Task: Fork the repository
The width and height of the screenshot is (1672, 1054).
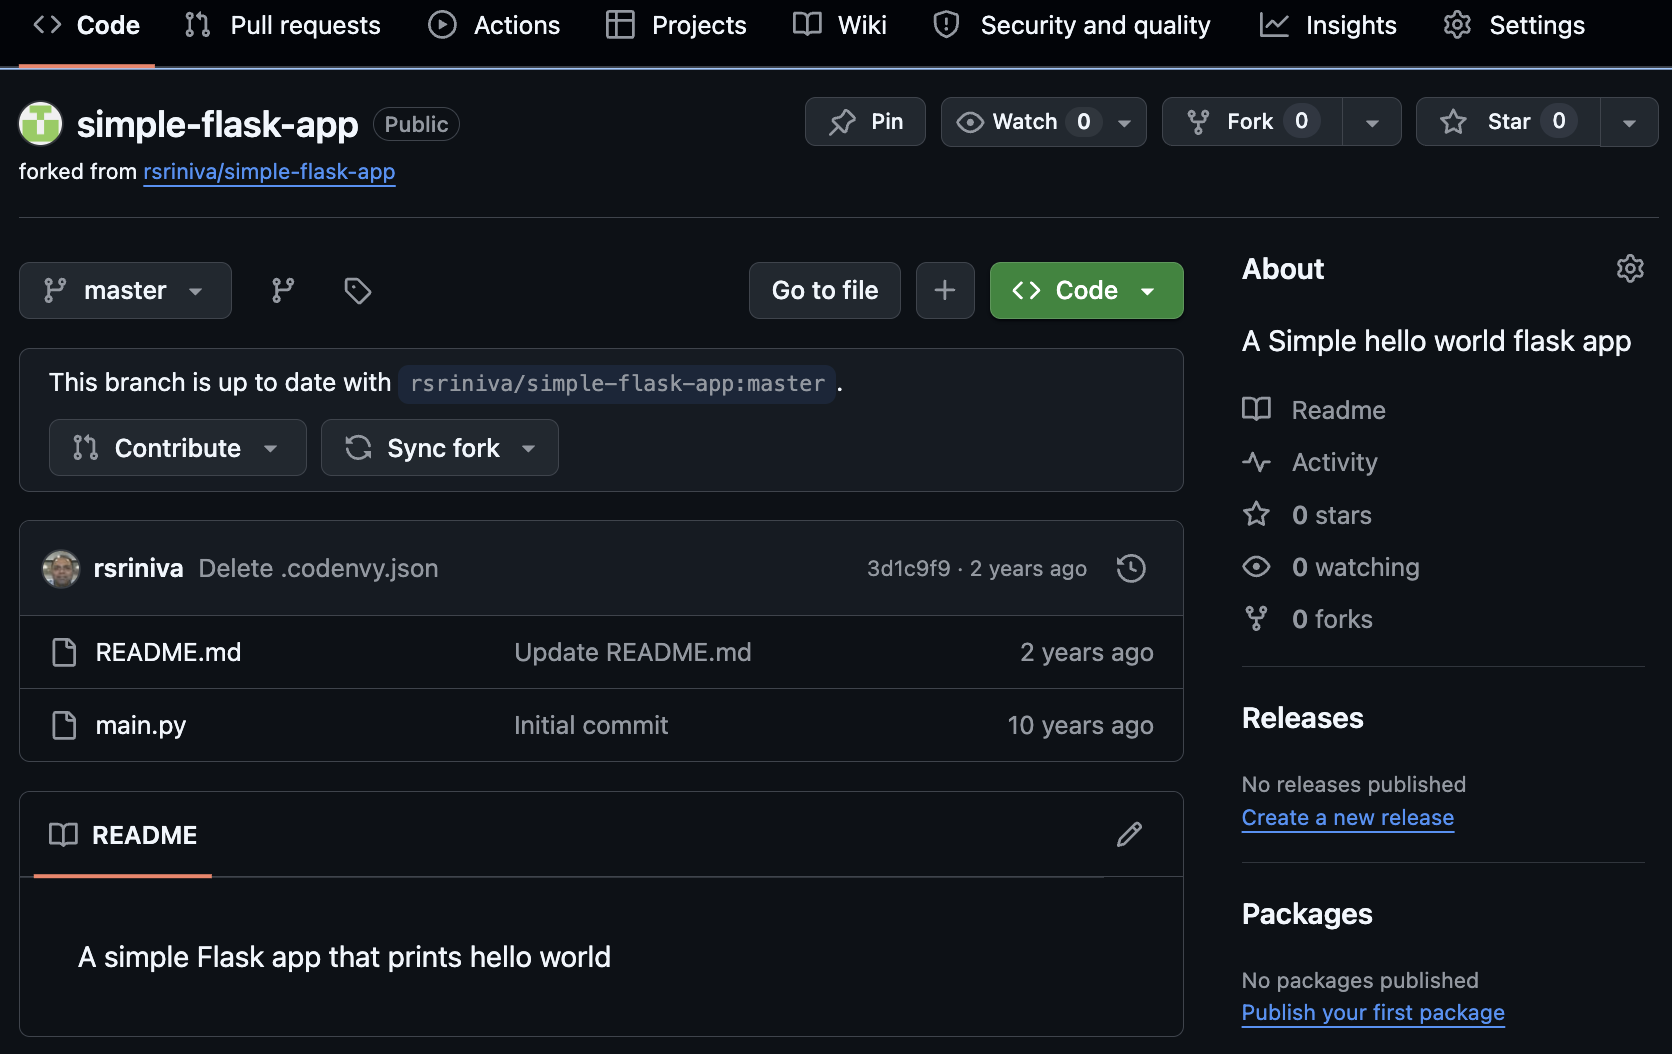Action: 1252,122
